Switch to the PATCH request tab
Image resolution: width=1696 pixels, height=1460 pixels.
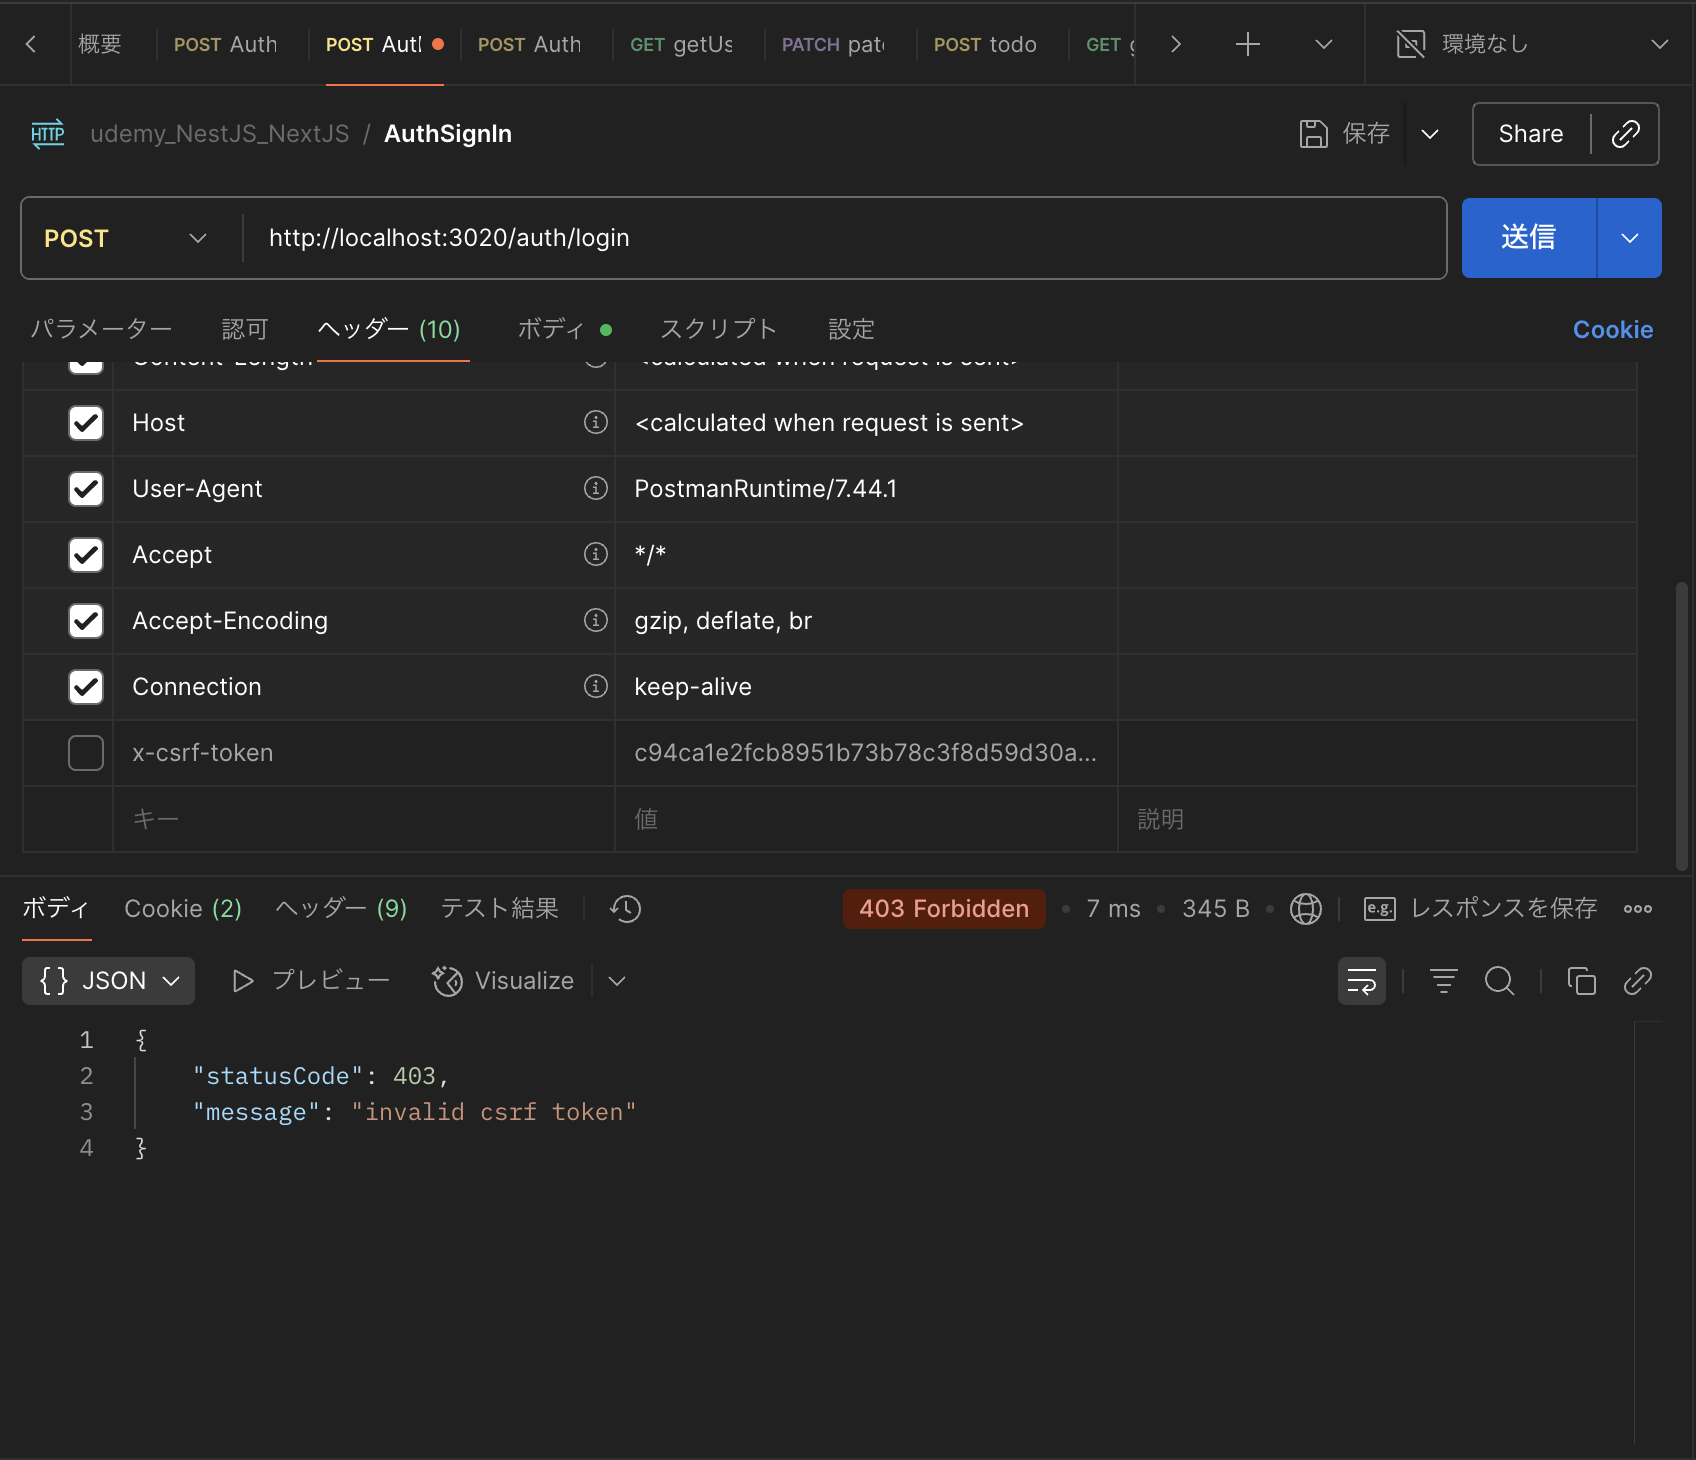point(834,44)
